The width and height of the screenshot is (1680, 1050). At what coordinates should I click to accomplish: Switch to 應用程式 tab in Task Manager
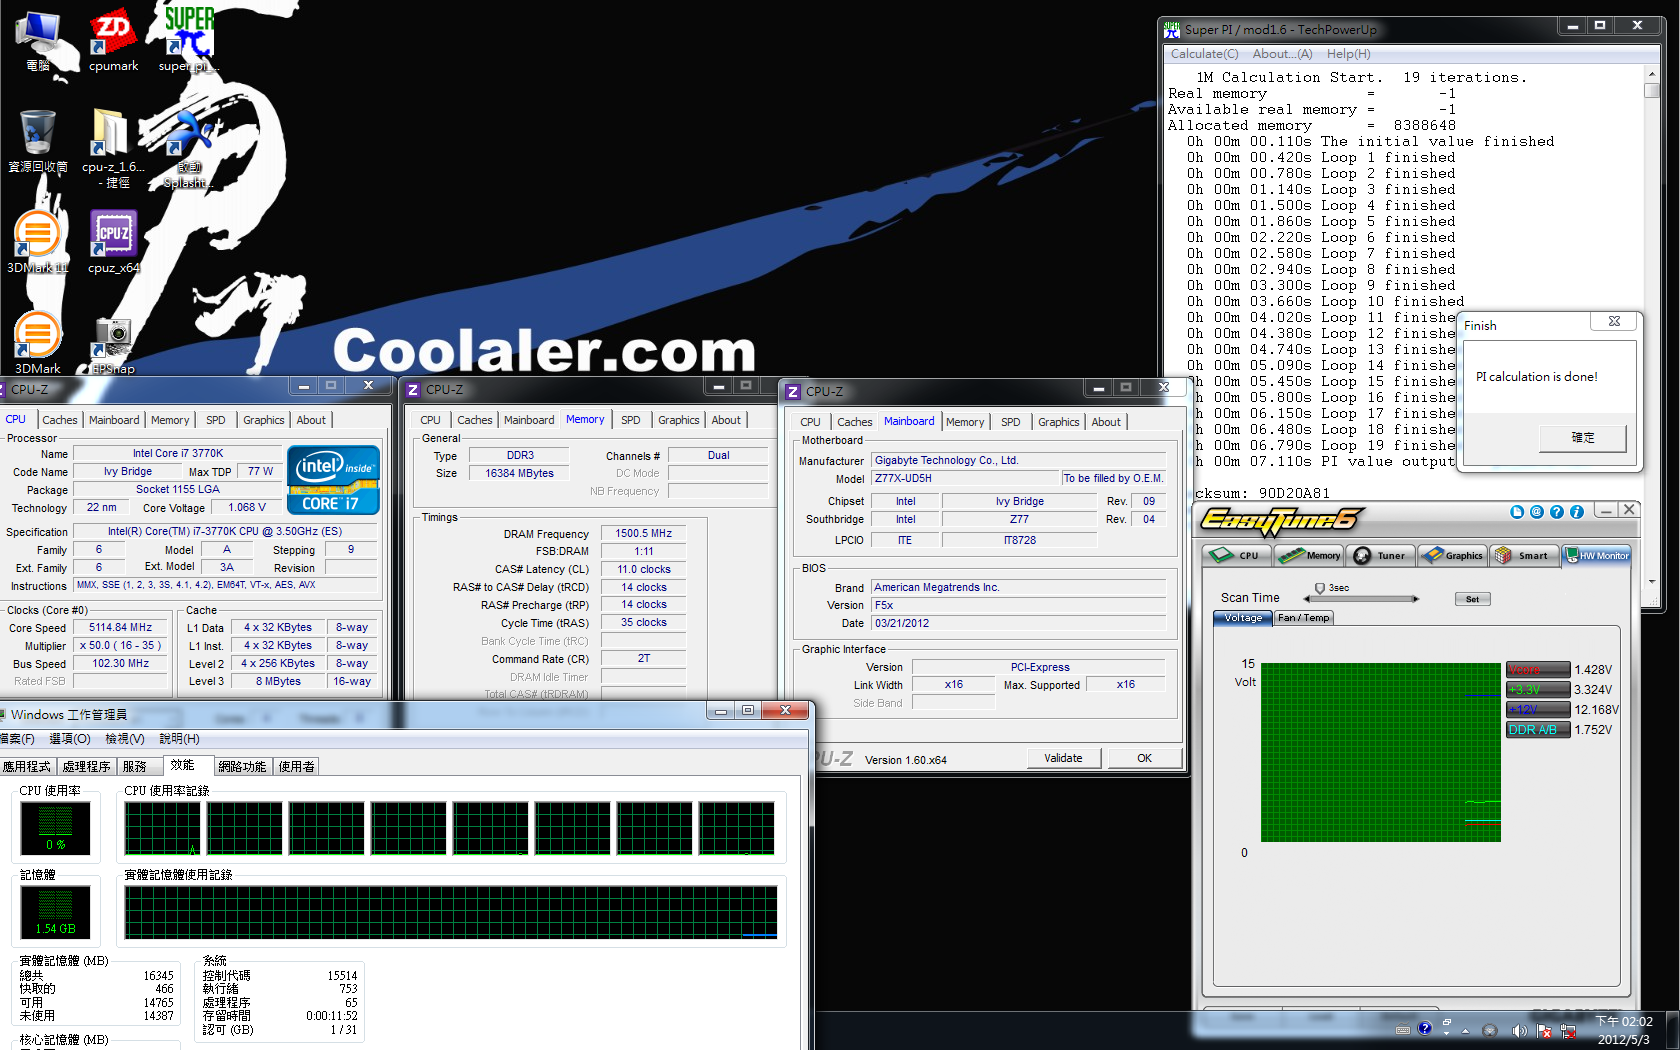(27, 767)
